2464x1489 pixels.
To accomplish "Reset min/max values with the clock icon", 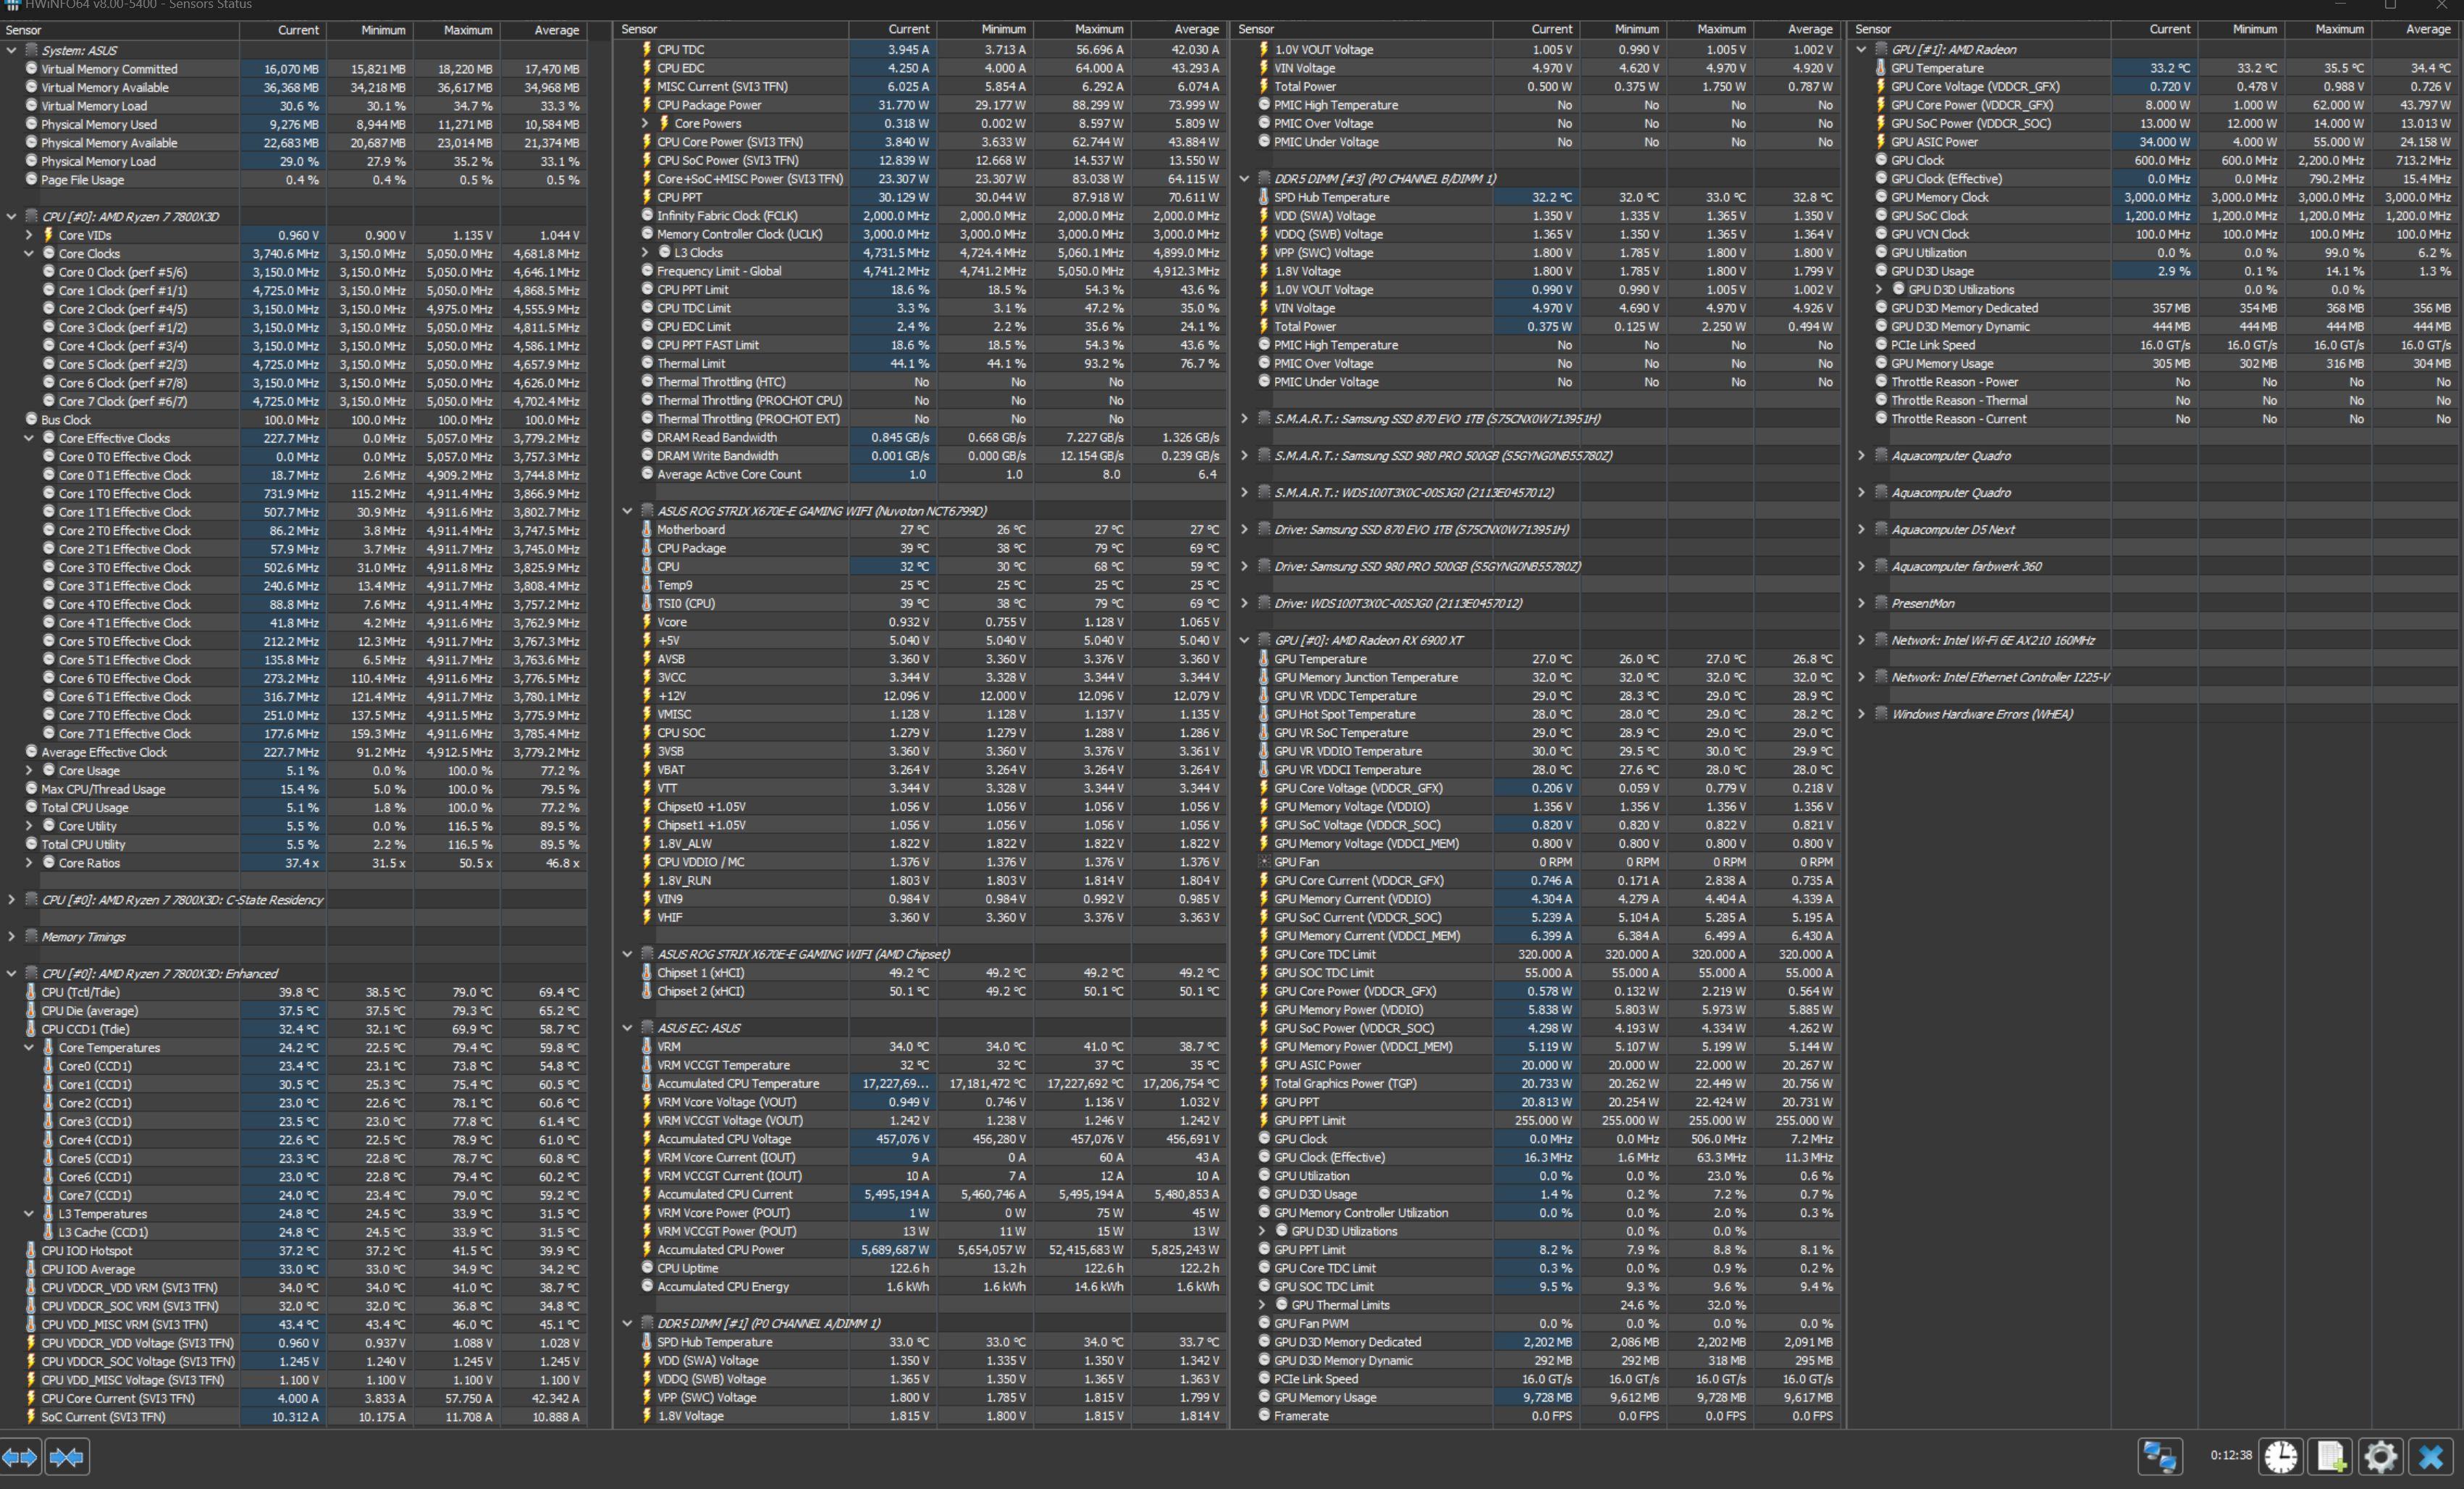I will click(2281, 1456).
